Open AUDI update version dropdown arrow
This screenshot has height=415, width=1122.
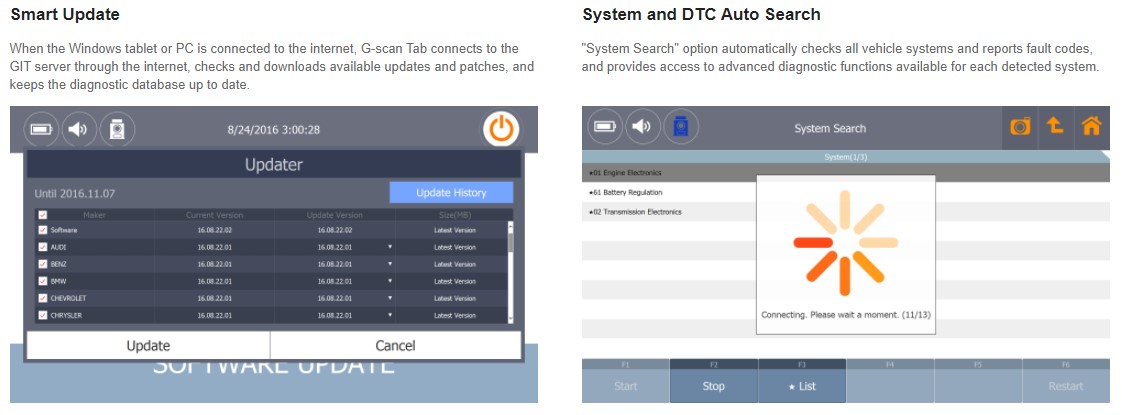pyautogui.click(x=390, y=247)
